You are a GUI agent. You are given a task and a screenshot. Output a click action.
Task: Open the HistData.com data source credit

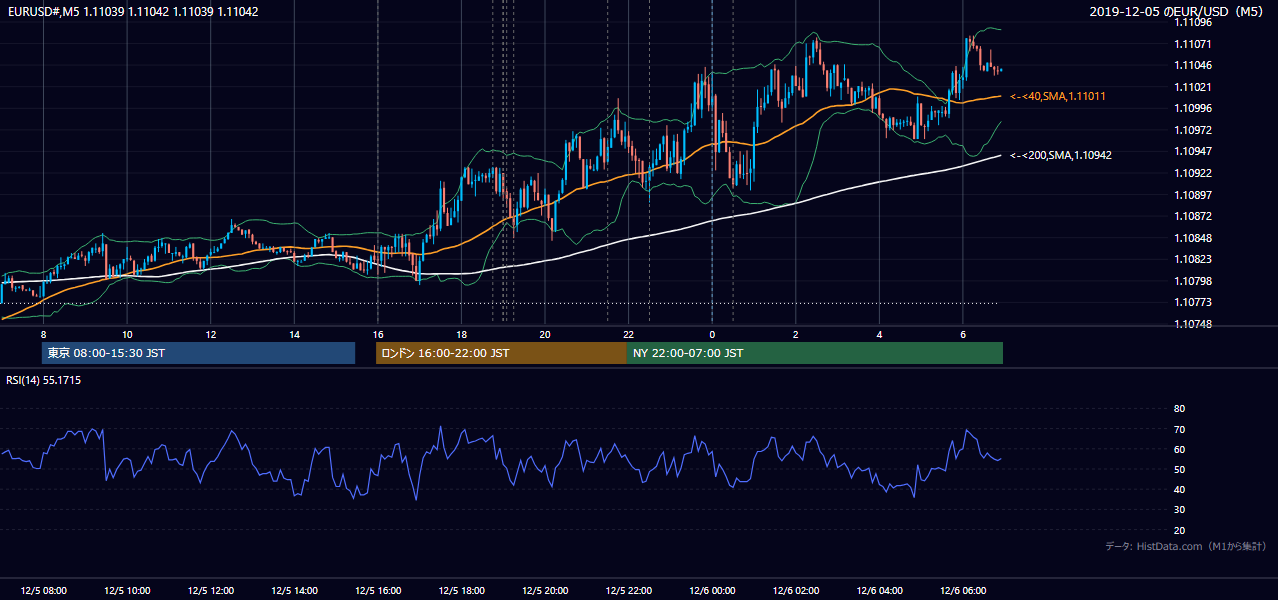[1186, 546]
